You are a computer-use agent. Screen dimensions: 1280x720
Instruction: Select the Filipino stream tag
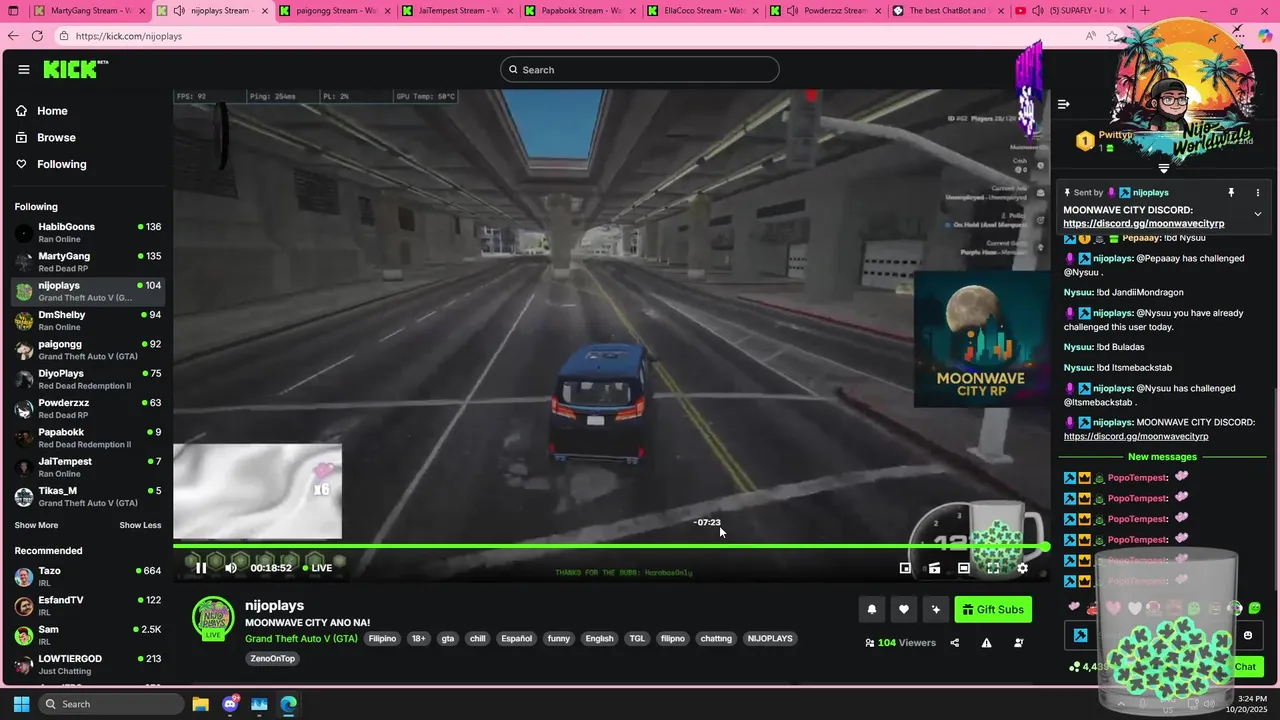tap(382, 638)
